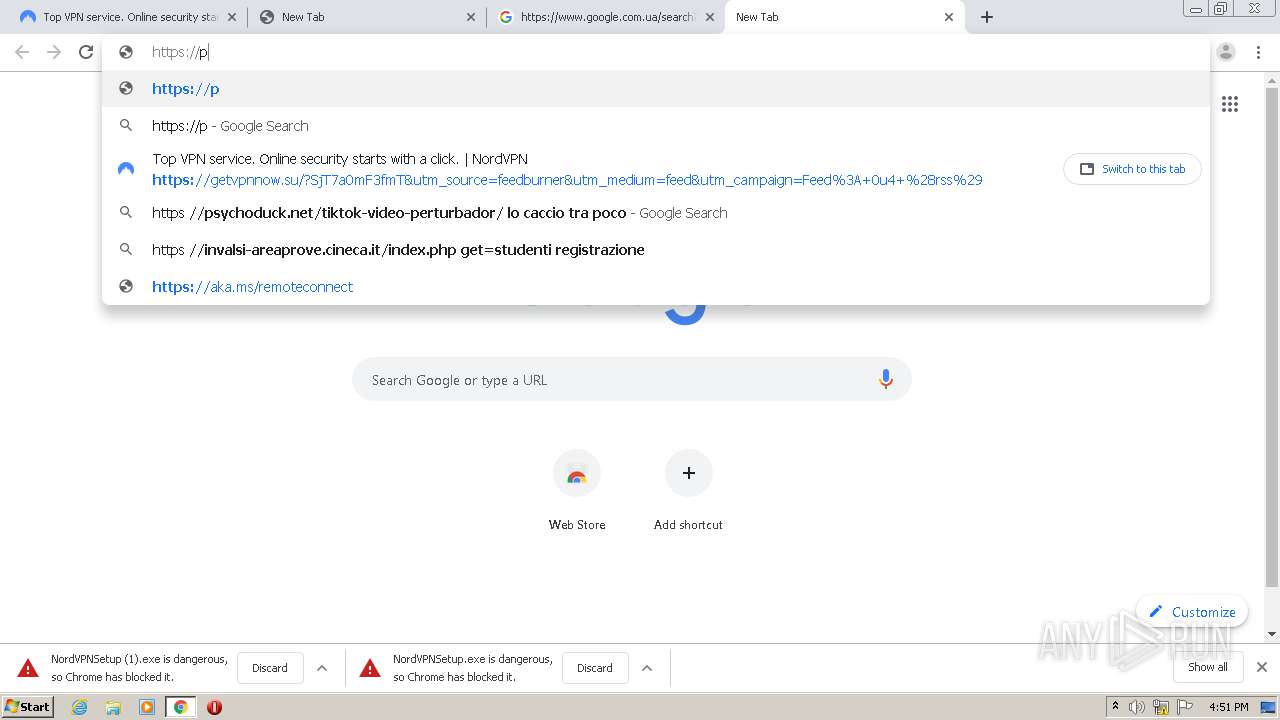The height and width of the screenshot is (720, 1280).
Task: Open File Explorer from taskbar
Action: (x=113, y=707)
